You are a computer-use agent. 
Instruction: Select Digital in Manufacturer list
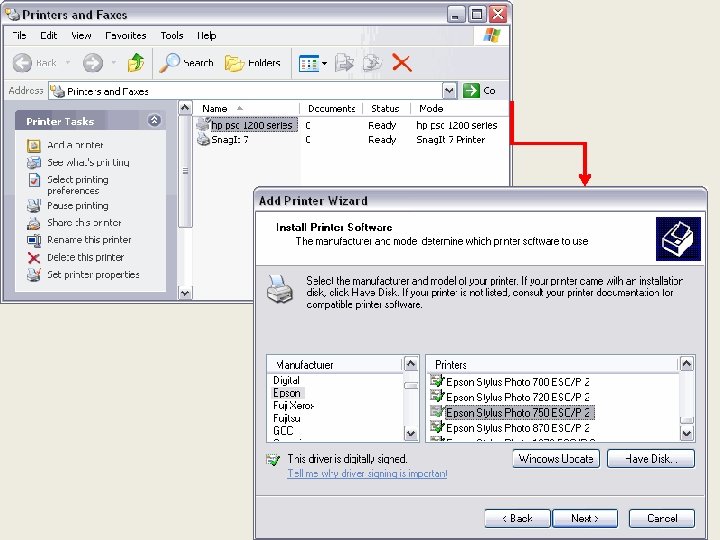coord(286,380)
